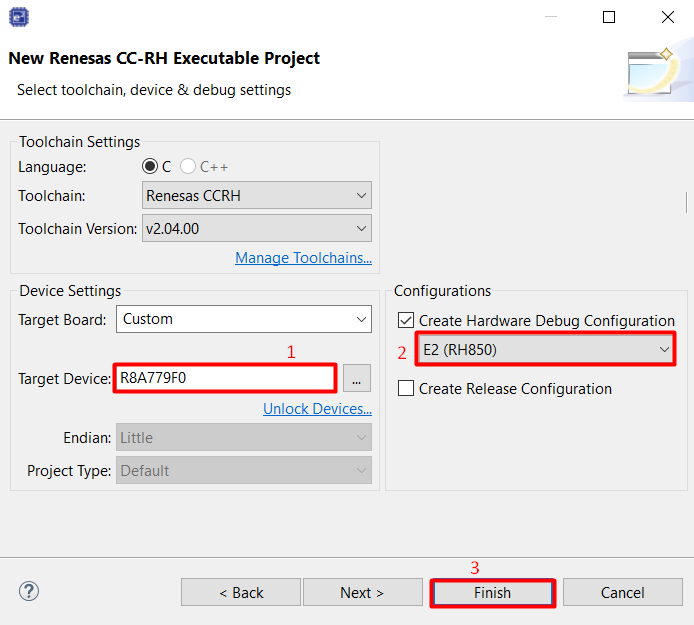Click the Manage Toolchains link
Screen dimensions: 694x625
(303, 258)
